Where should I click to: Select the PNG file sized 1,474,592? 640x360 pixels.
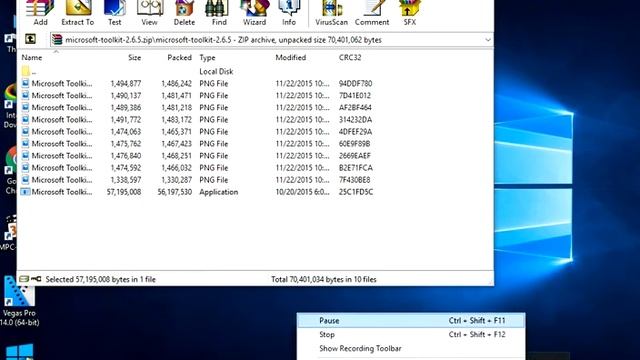pos(197,168)
